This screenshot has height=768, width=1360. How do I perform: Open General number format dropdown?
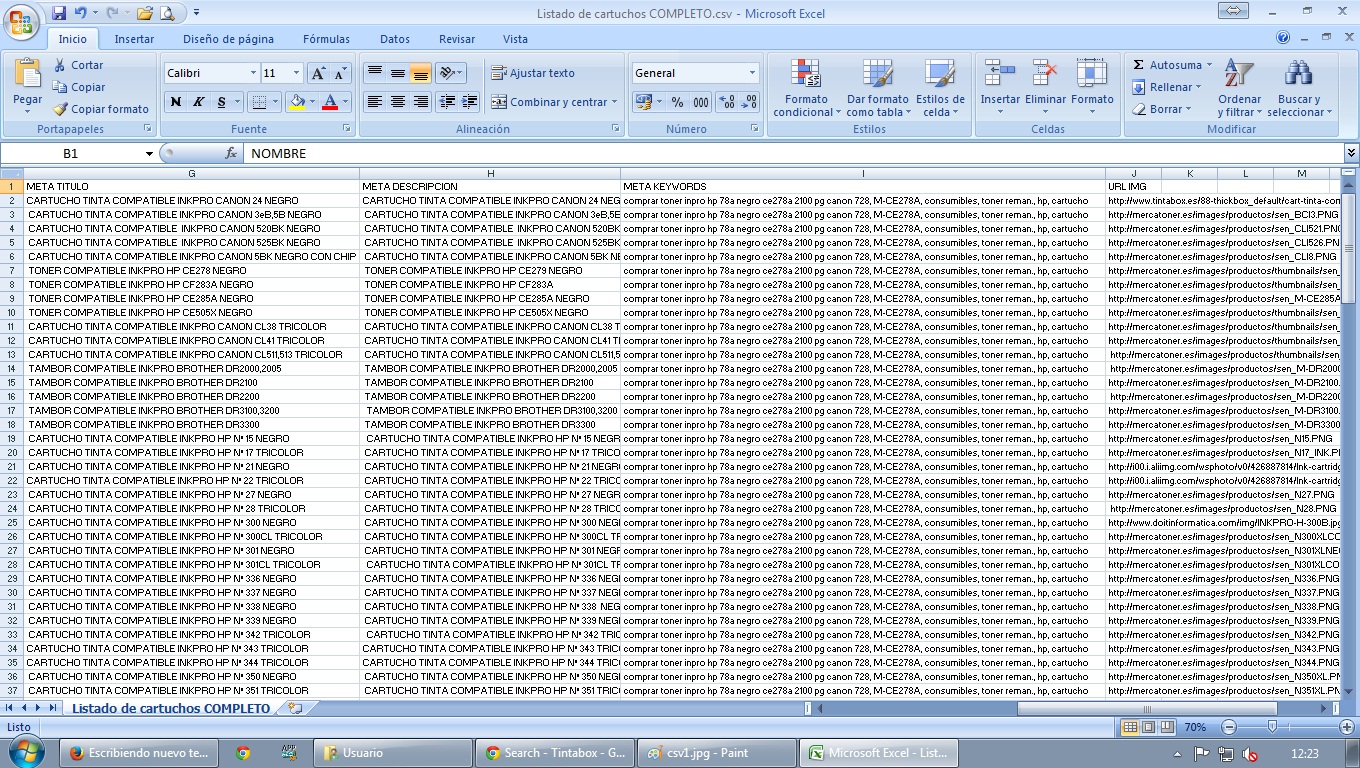coord(752,73)
